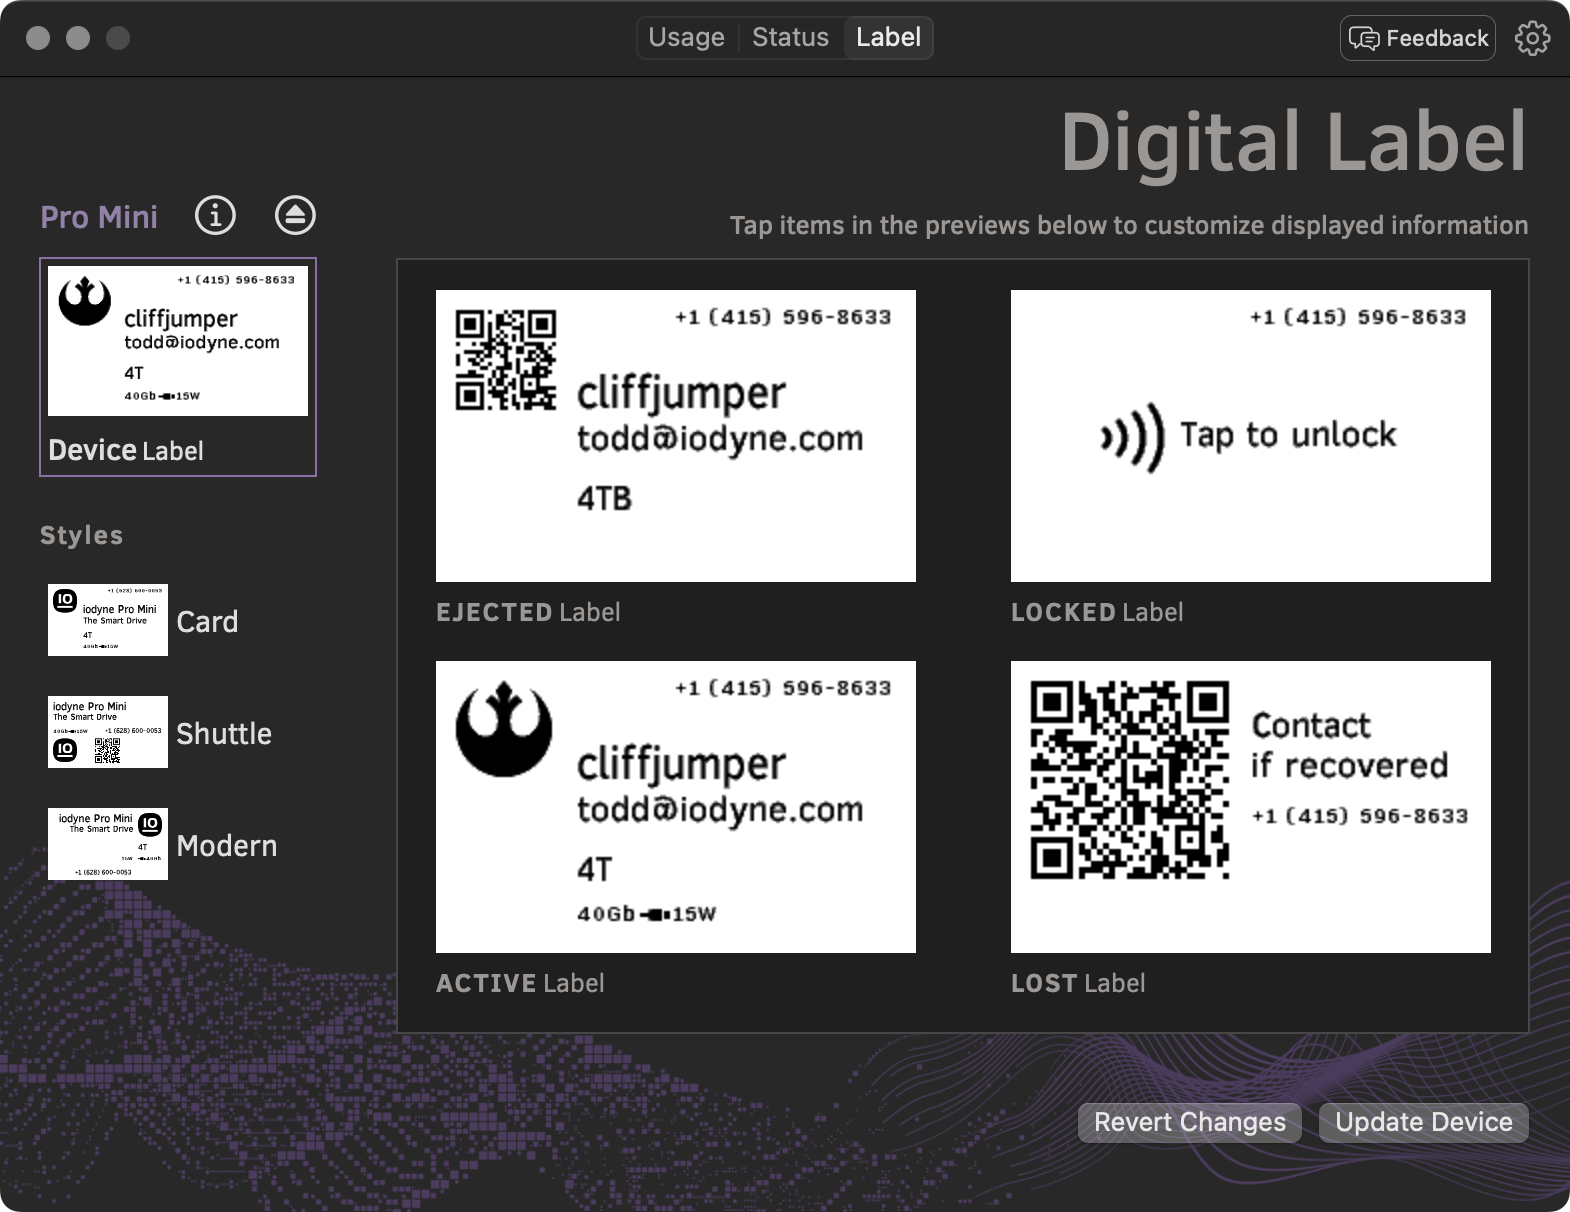Eject the Pro Mini drive
Screen dimensions: 1570x1212
[x=295, y=215]
